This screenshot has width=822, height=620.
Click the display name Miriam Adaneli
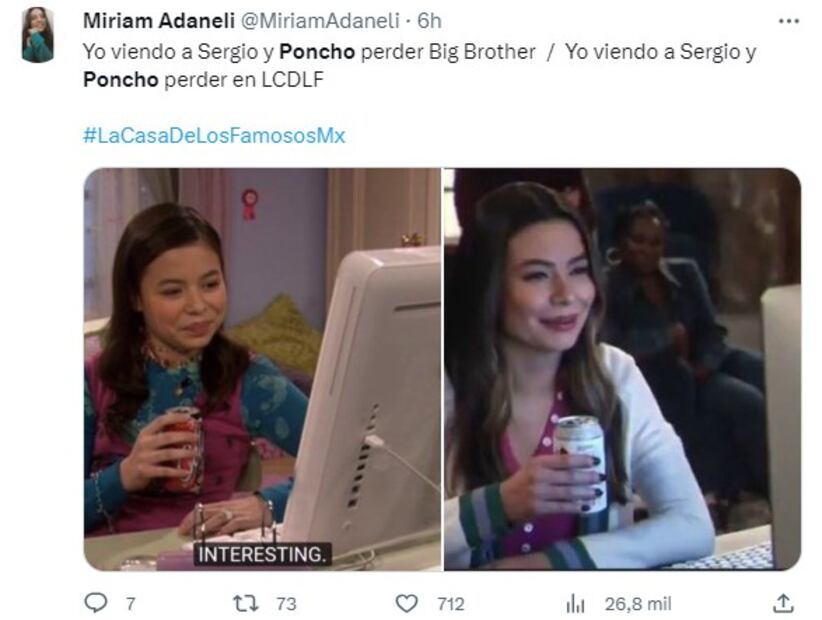pyautogui.click(x=159, y=21)
